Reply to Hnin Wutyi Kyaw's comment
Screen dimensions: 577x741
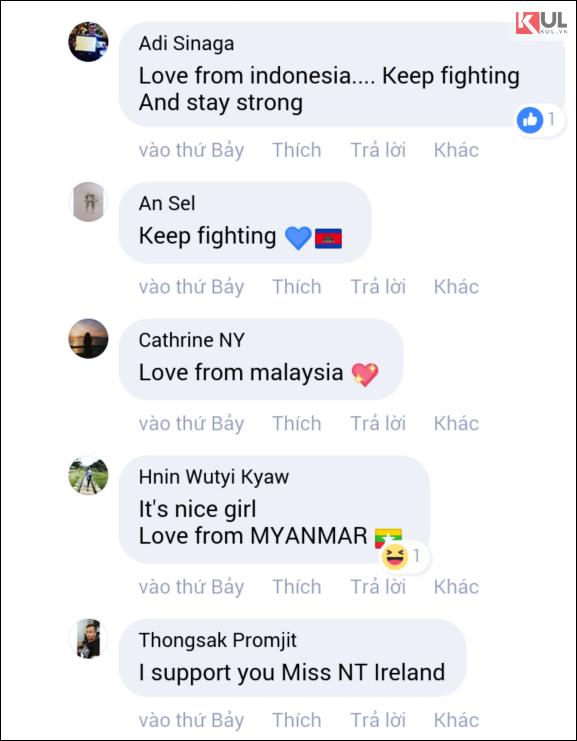[x=378, y=587]
